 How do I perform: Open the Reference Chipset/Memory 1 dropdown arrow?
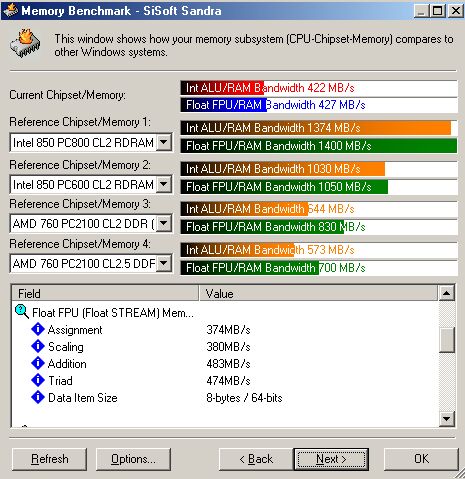click(x=164, y=143)
